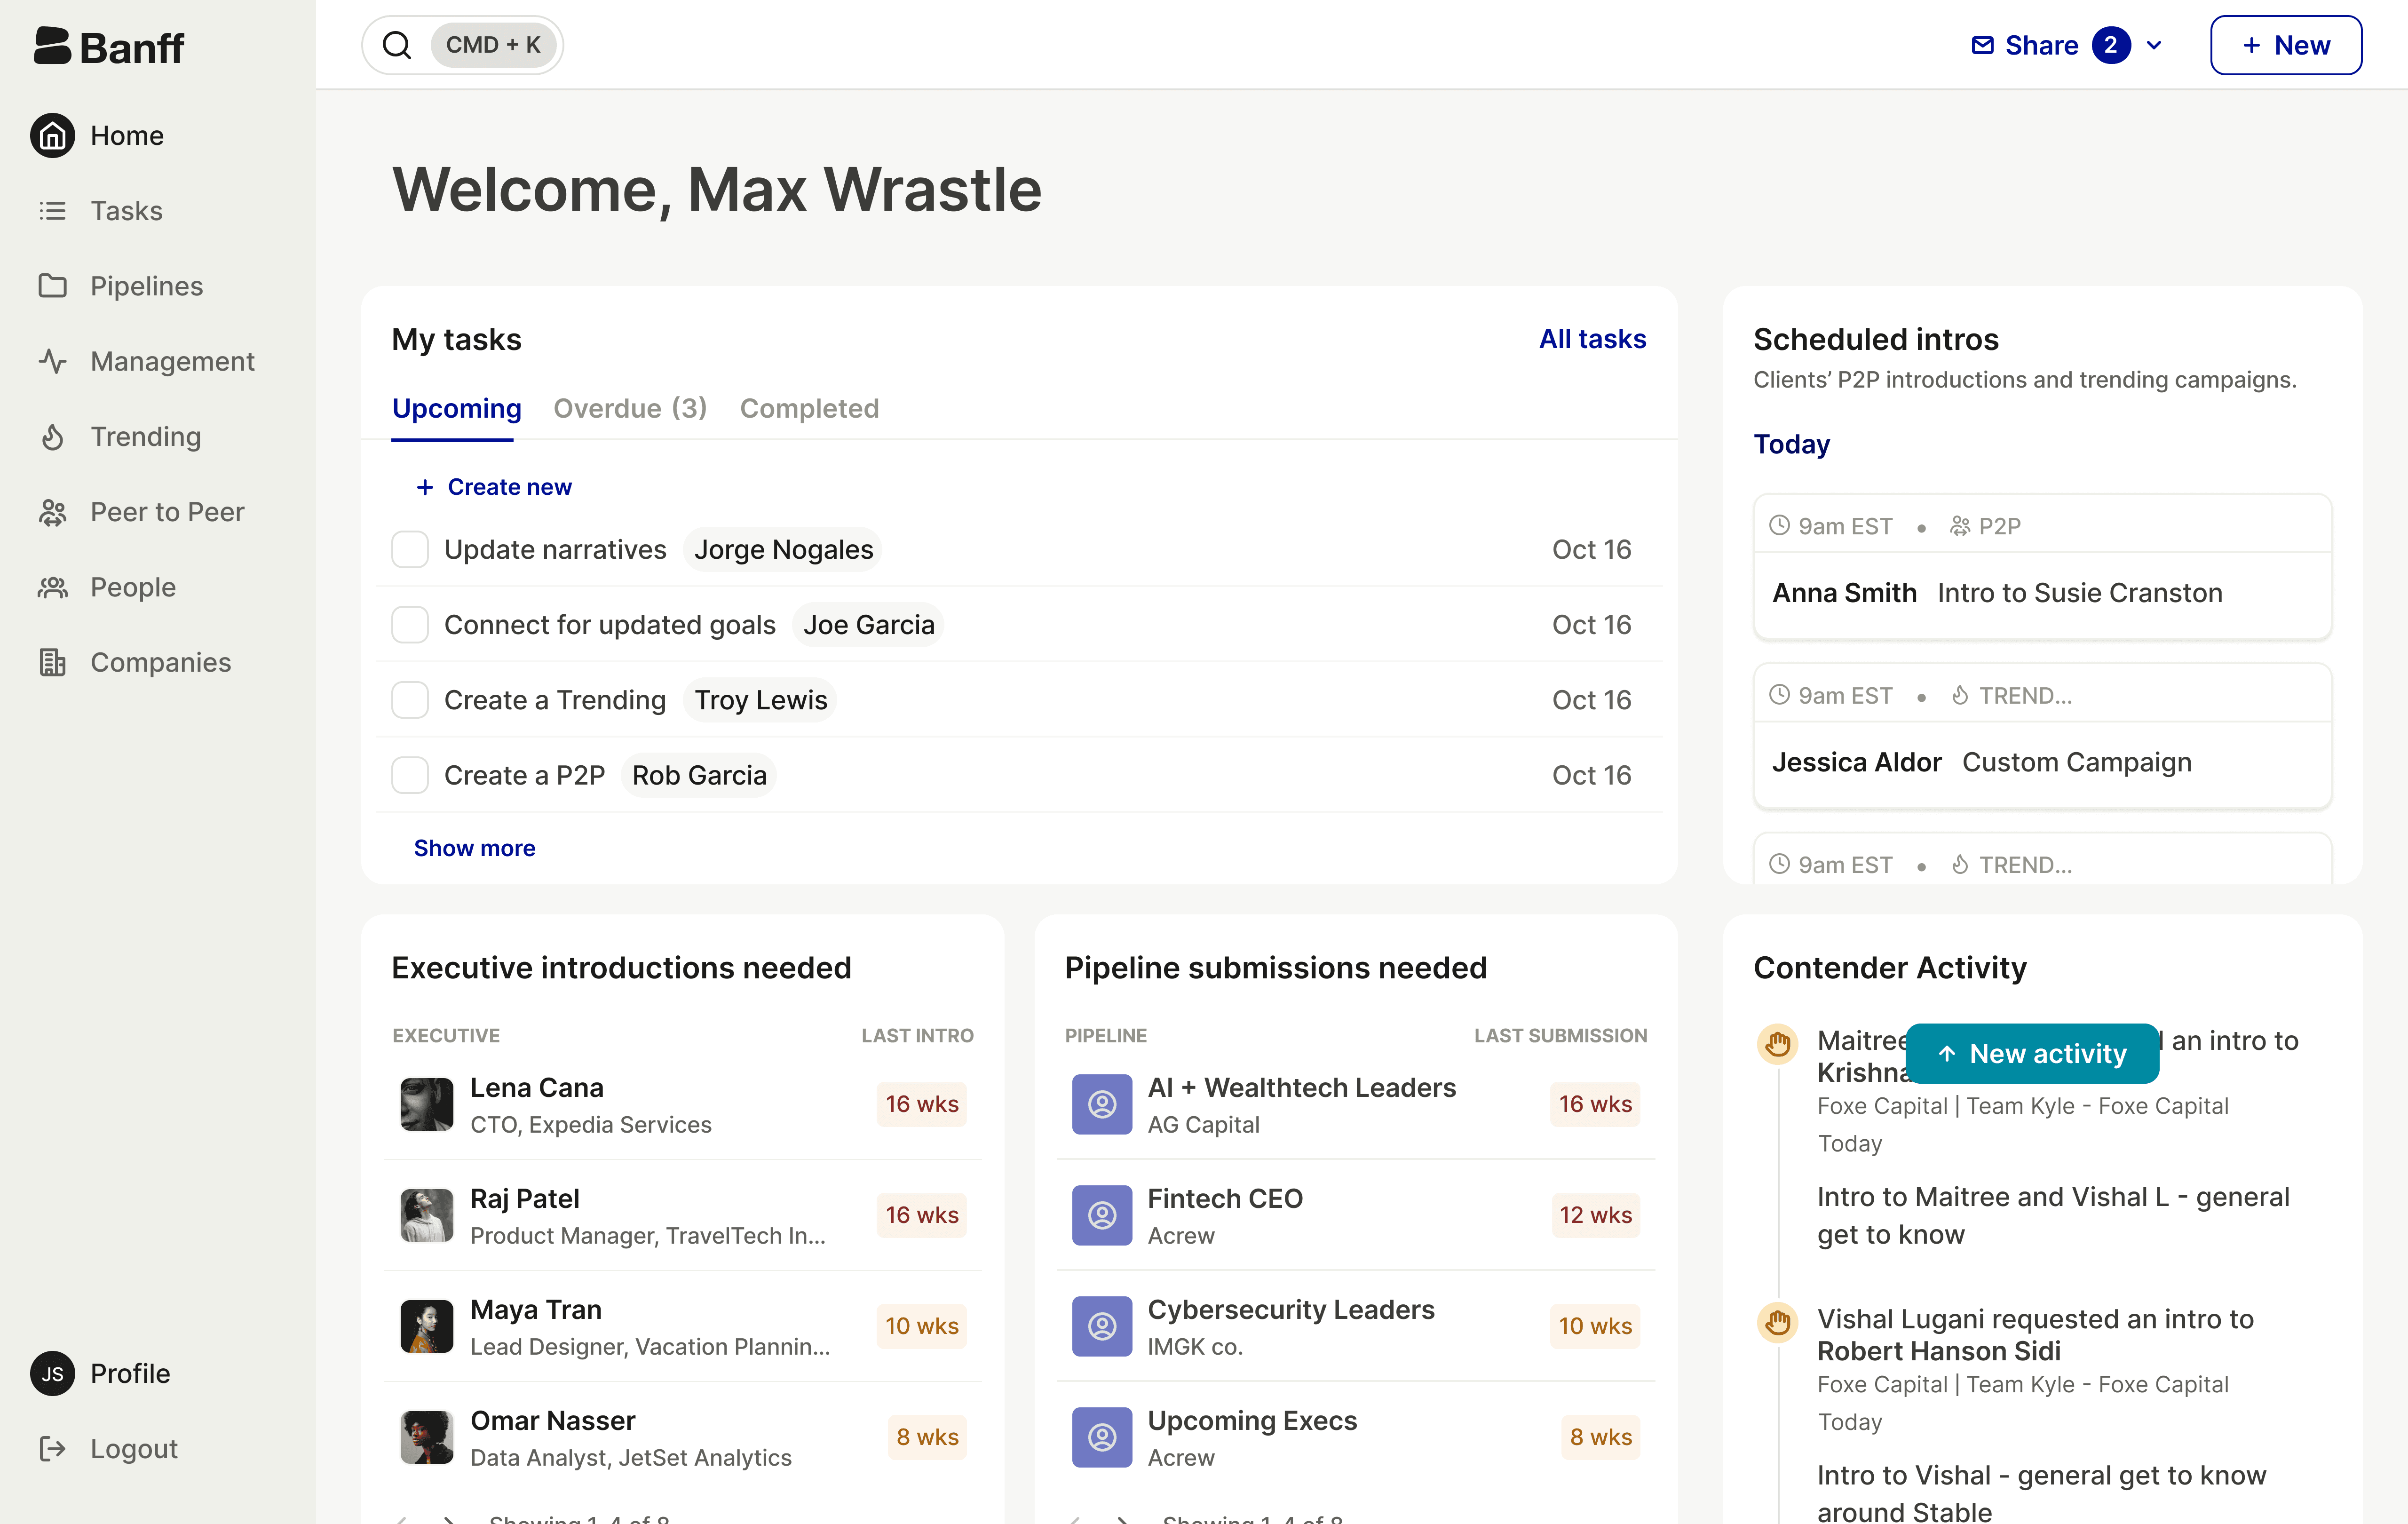Tick the Connect for updated goals checkbox

[x=410, y=625]
